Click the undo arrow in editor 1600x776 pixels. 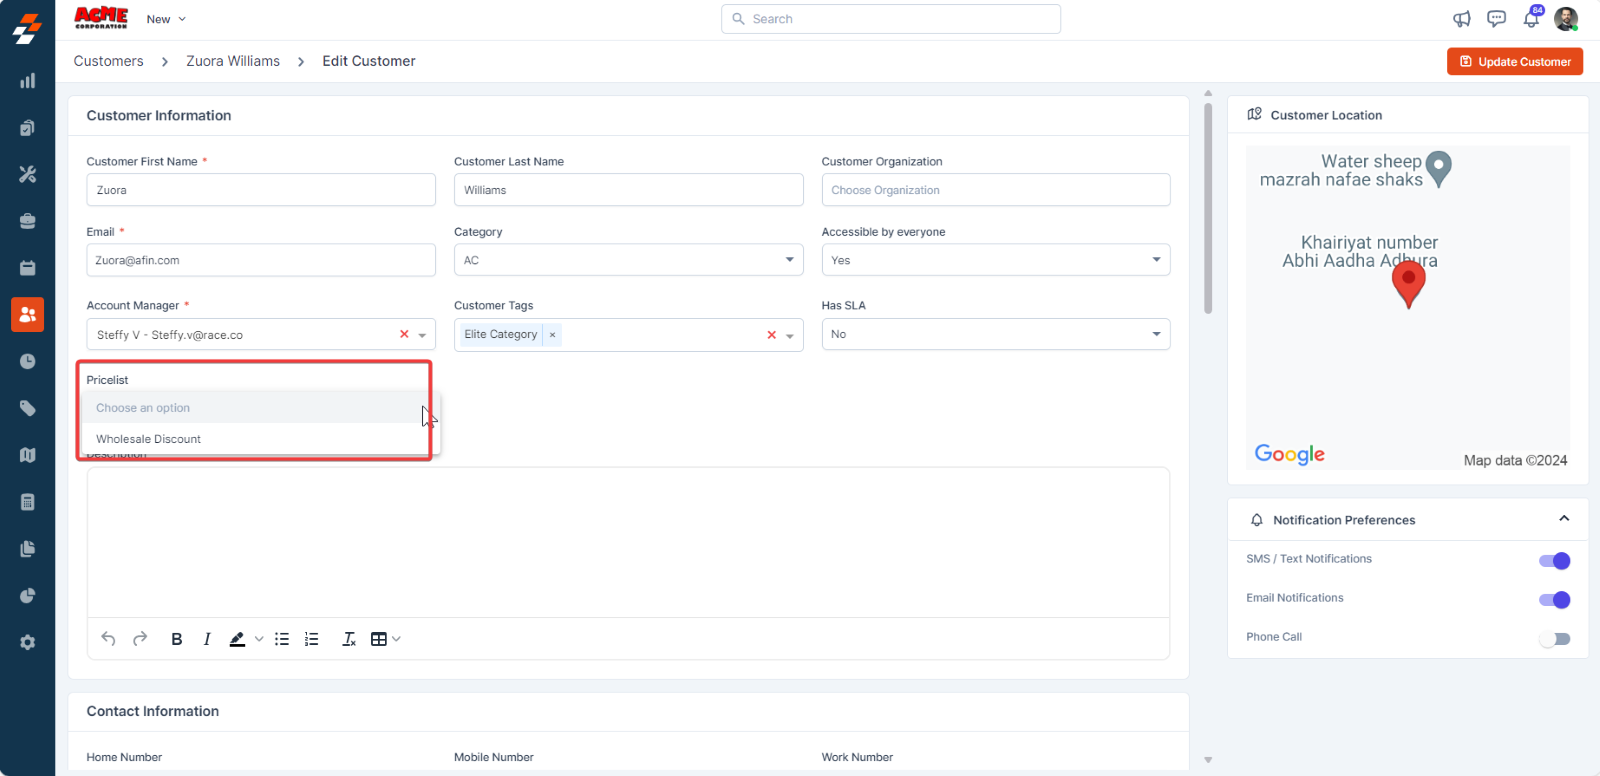[108, 639]
